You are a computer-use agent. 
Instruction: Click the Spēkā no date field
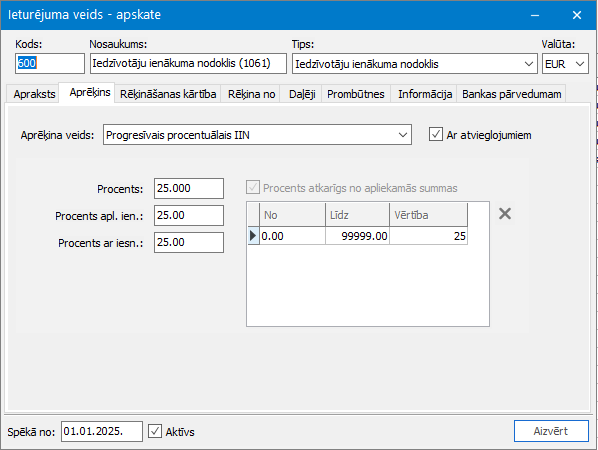102,431
